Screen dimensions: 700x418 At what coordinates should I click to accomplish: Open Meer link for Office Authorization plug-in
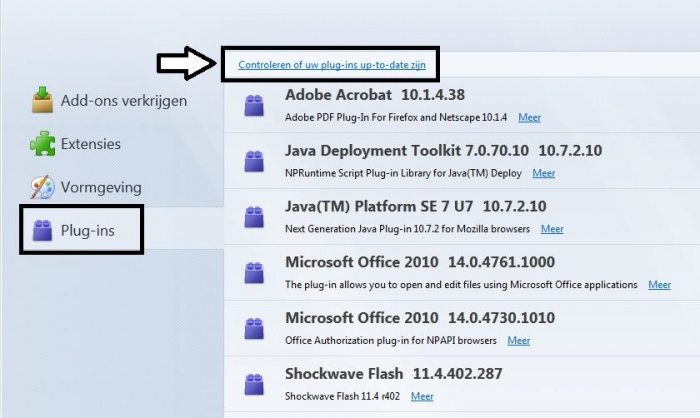(518, 341)
